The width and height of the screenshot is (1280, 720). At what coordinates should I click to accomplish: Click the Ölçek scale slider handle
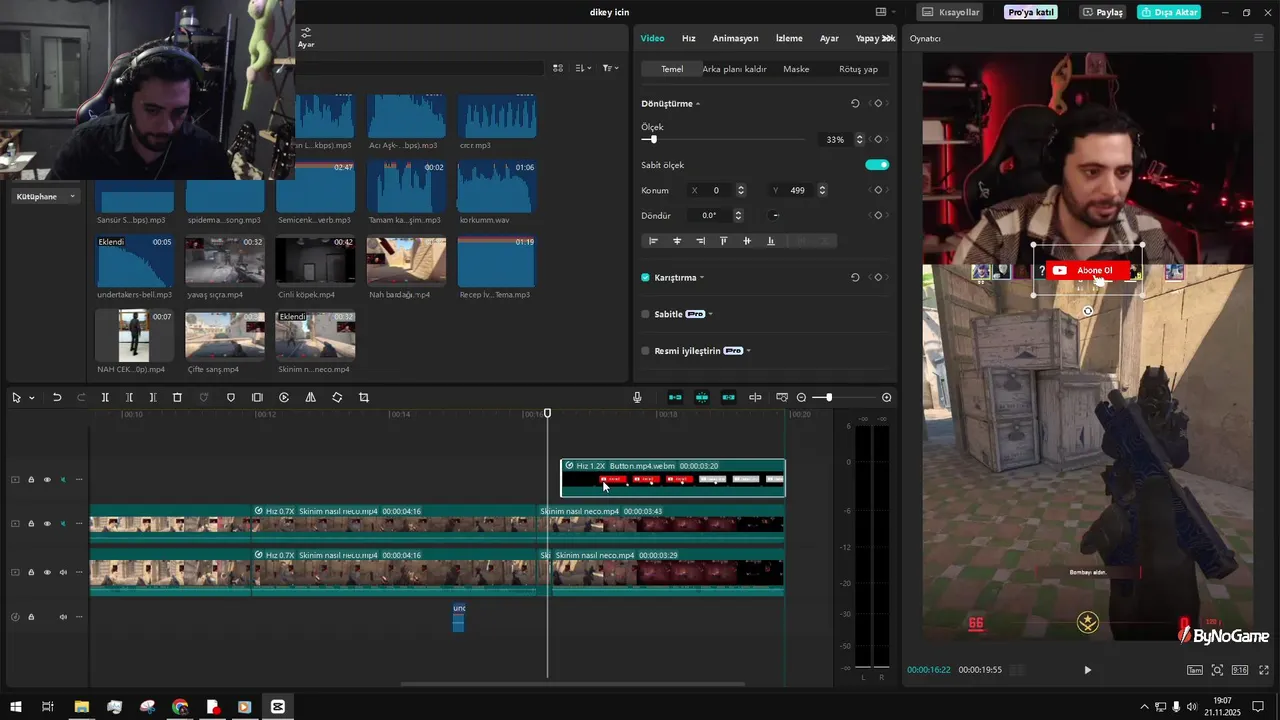[654, 139]
